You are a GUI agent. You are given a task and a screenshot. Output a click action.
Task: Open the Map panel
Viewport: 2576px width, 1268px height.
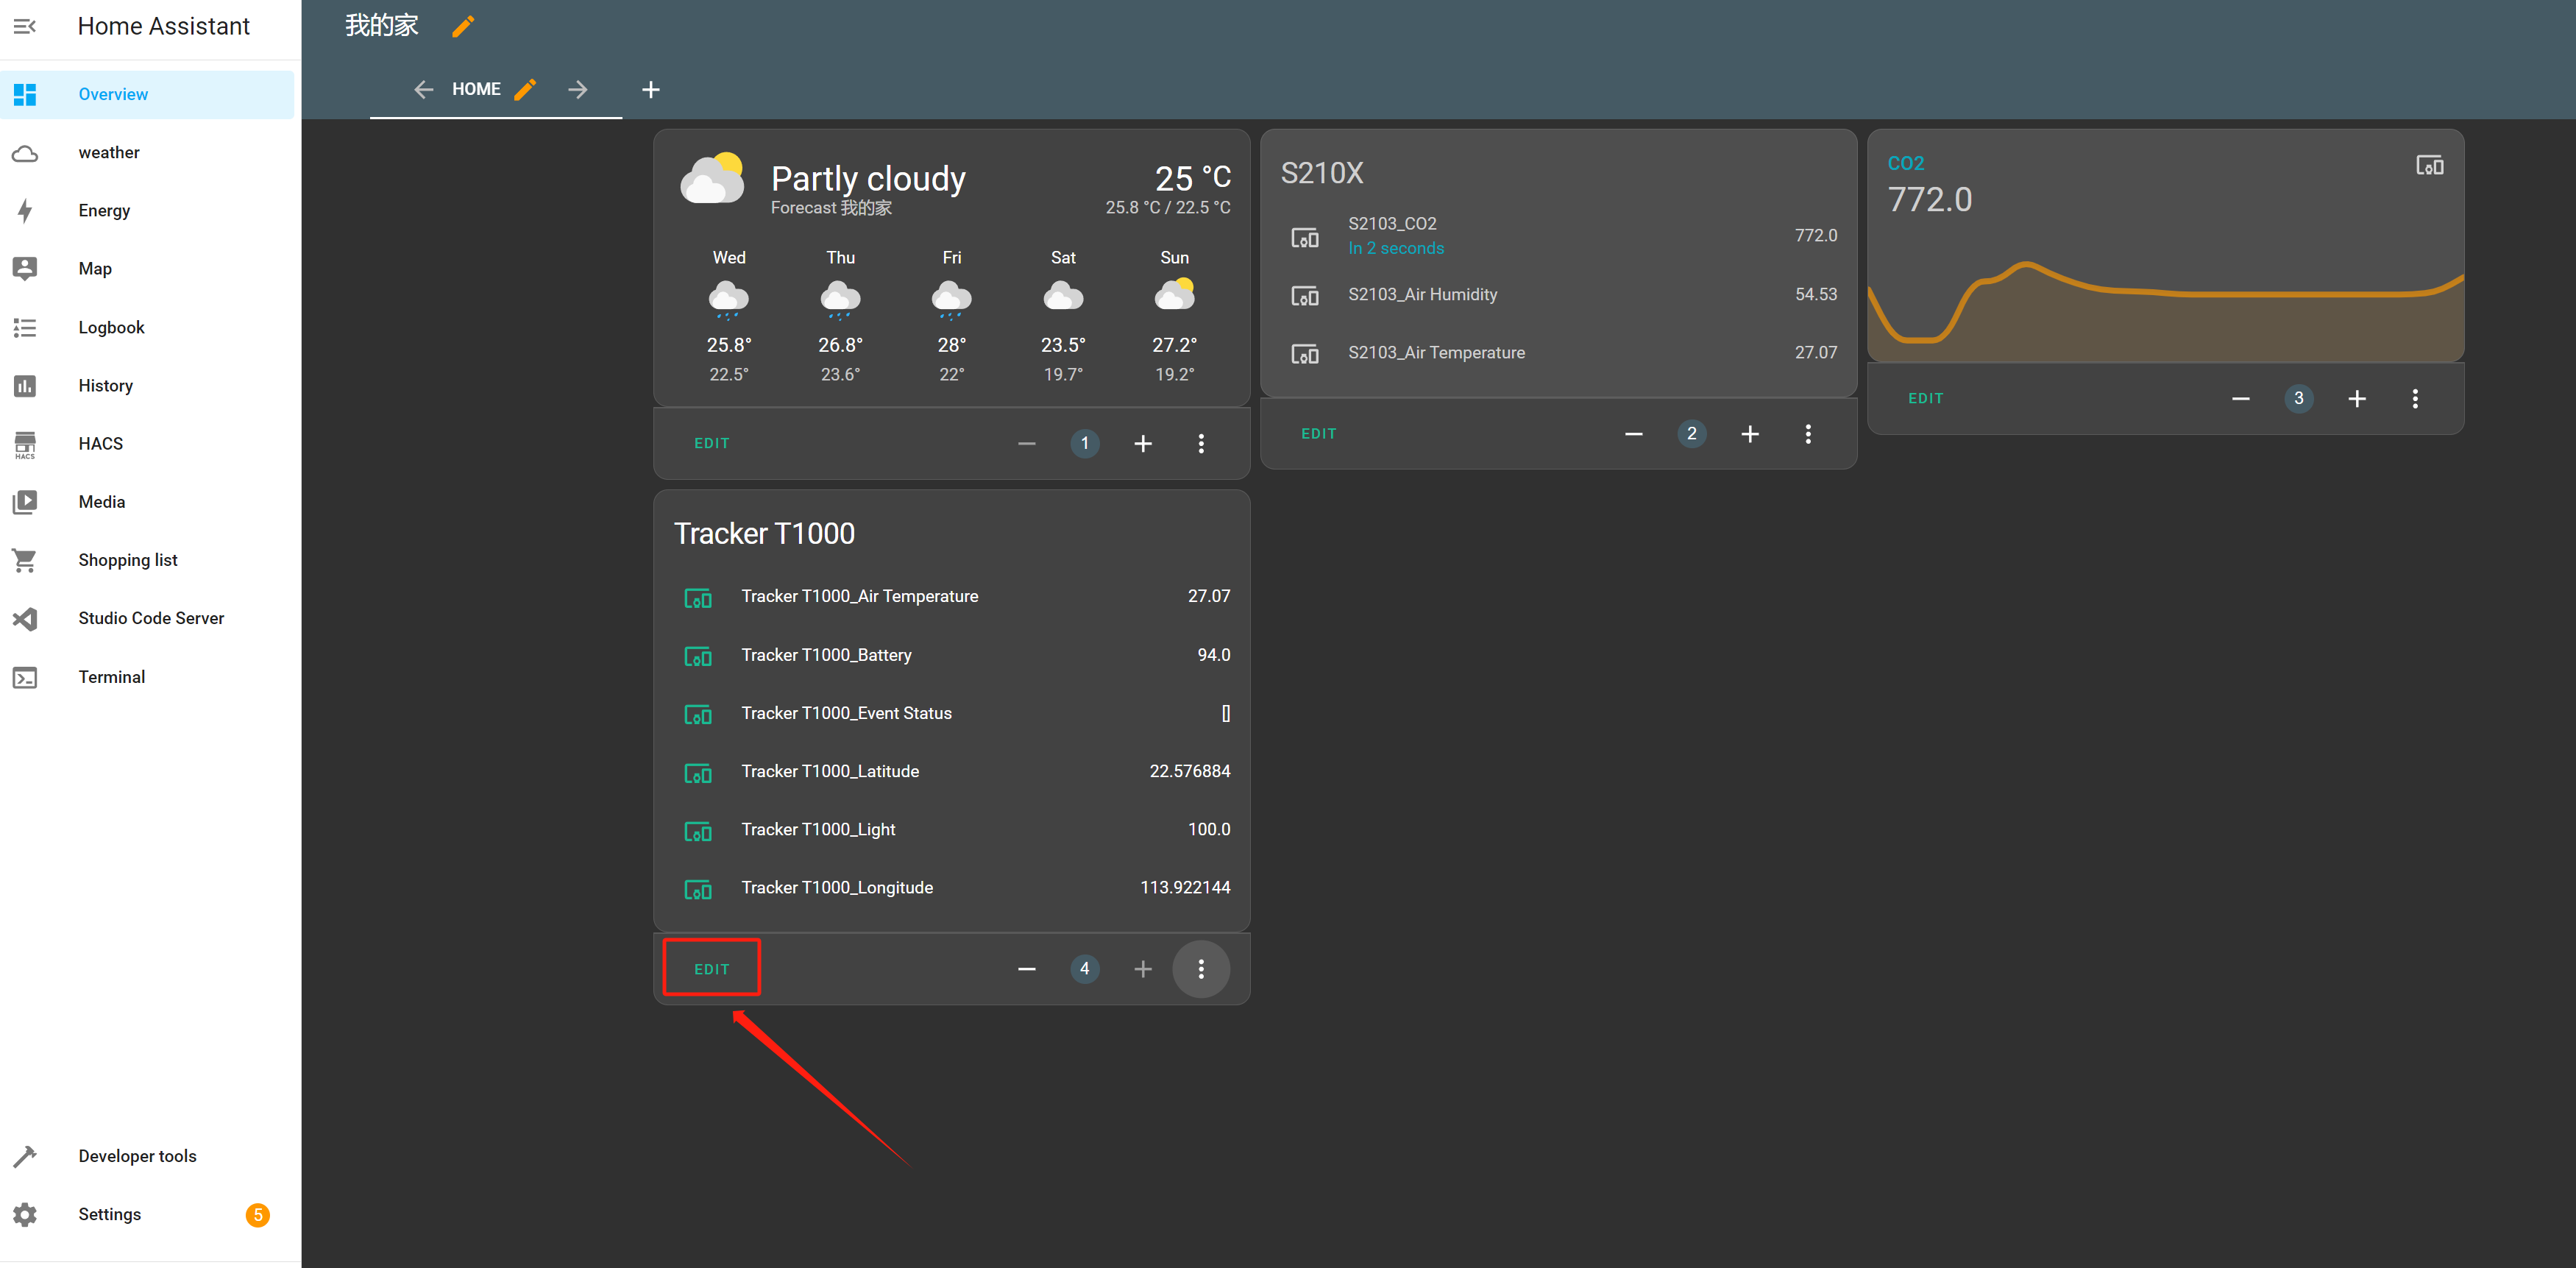(148, 268)
